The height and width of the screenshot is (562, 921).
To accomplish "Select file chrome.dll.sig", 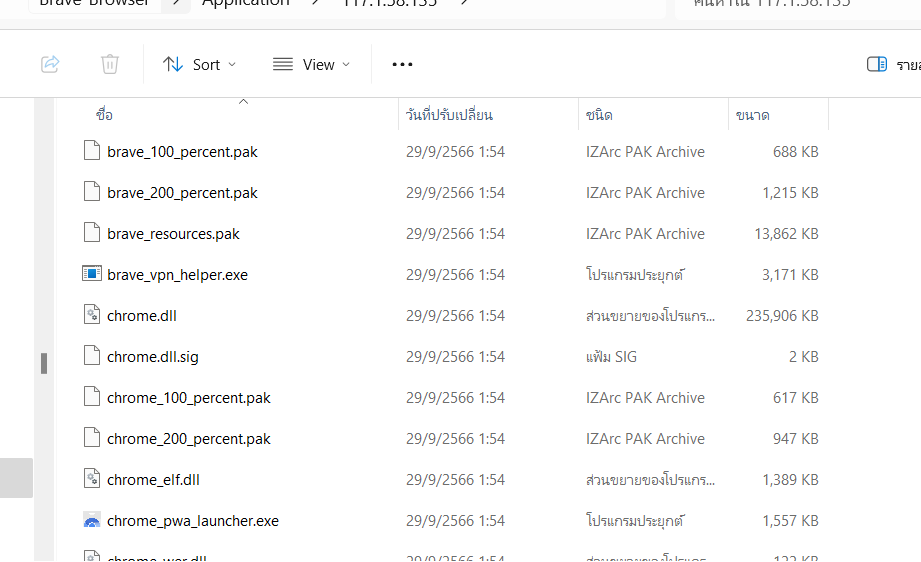I will (x=153, y=357).
